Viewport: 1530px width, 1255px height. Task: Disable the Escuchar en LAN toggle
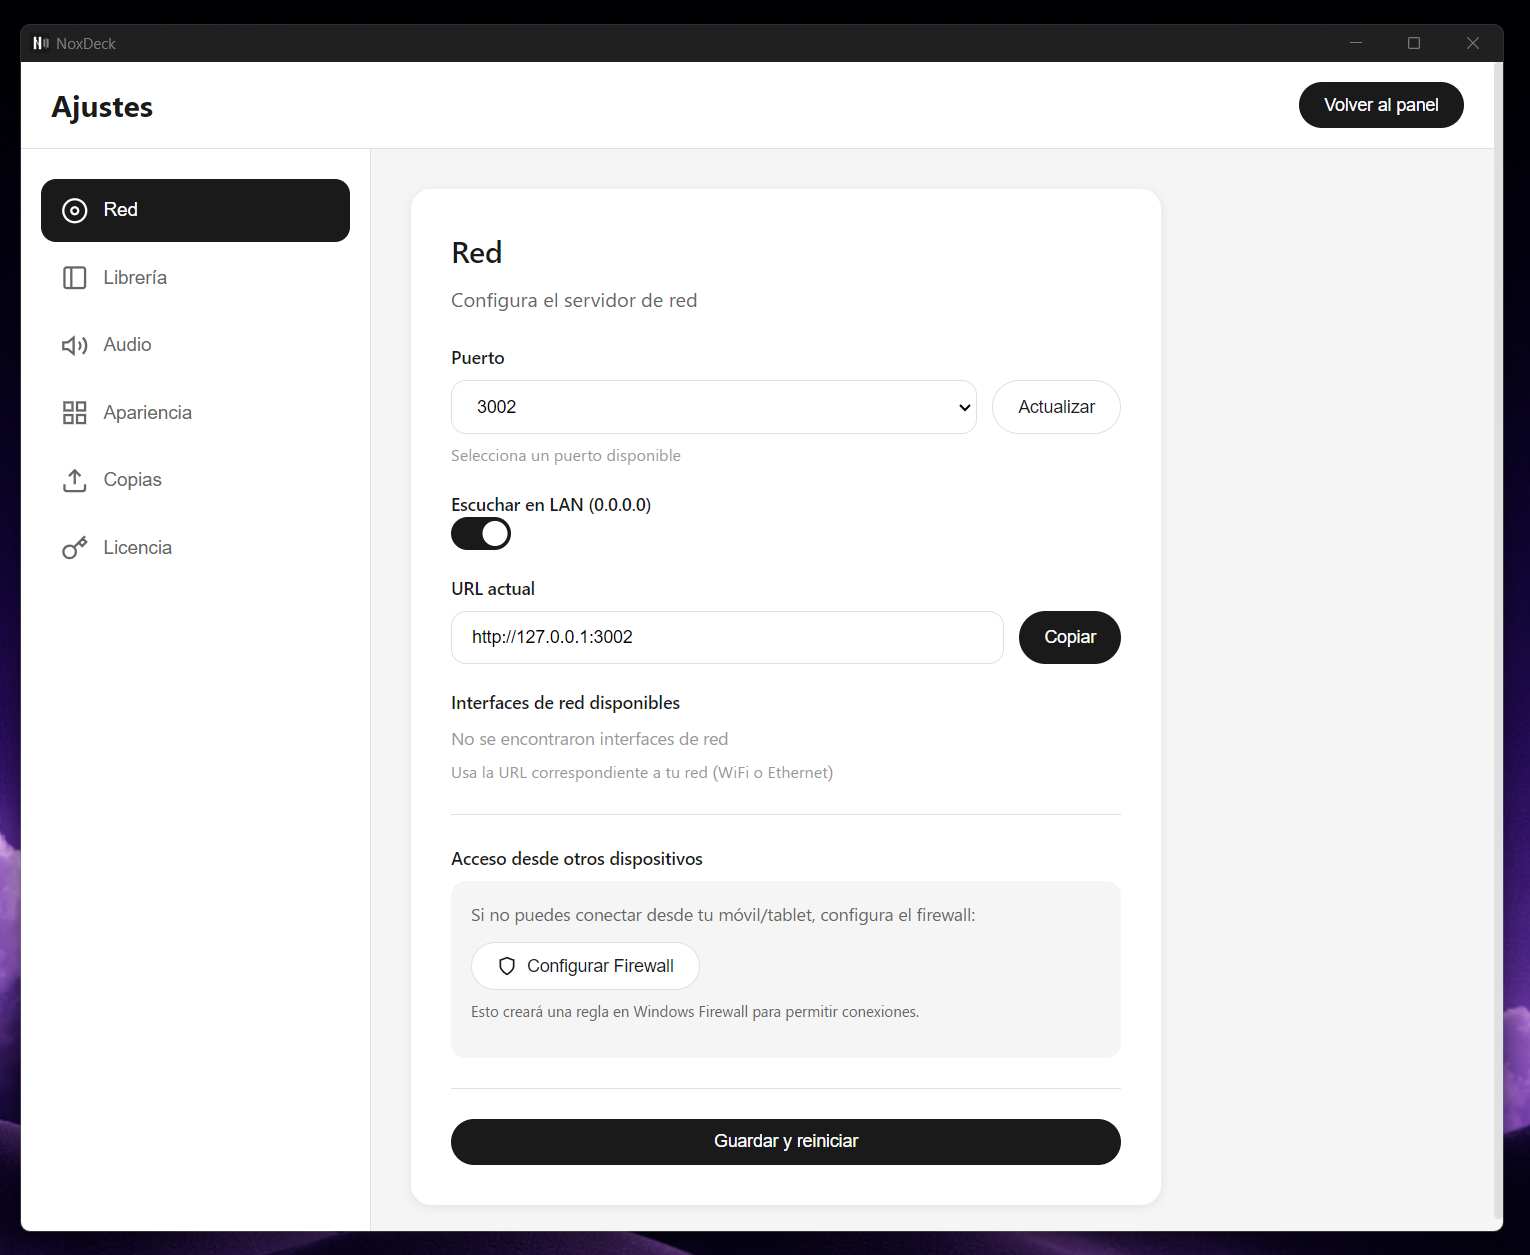[x=481, y=534]
